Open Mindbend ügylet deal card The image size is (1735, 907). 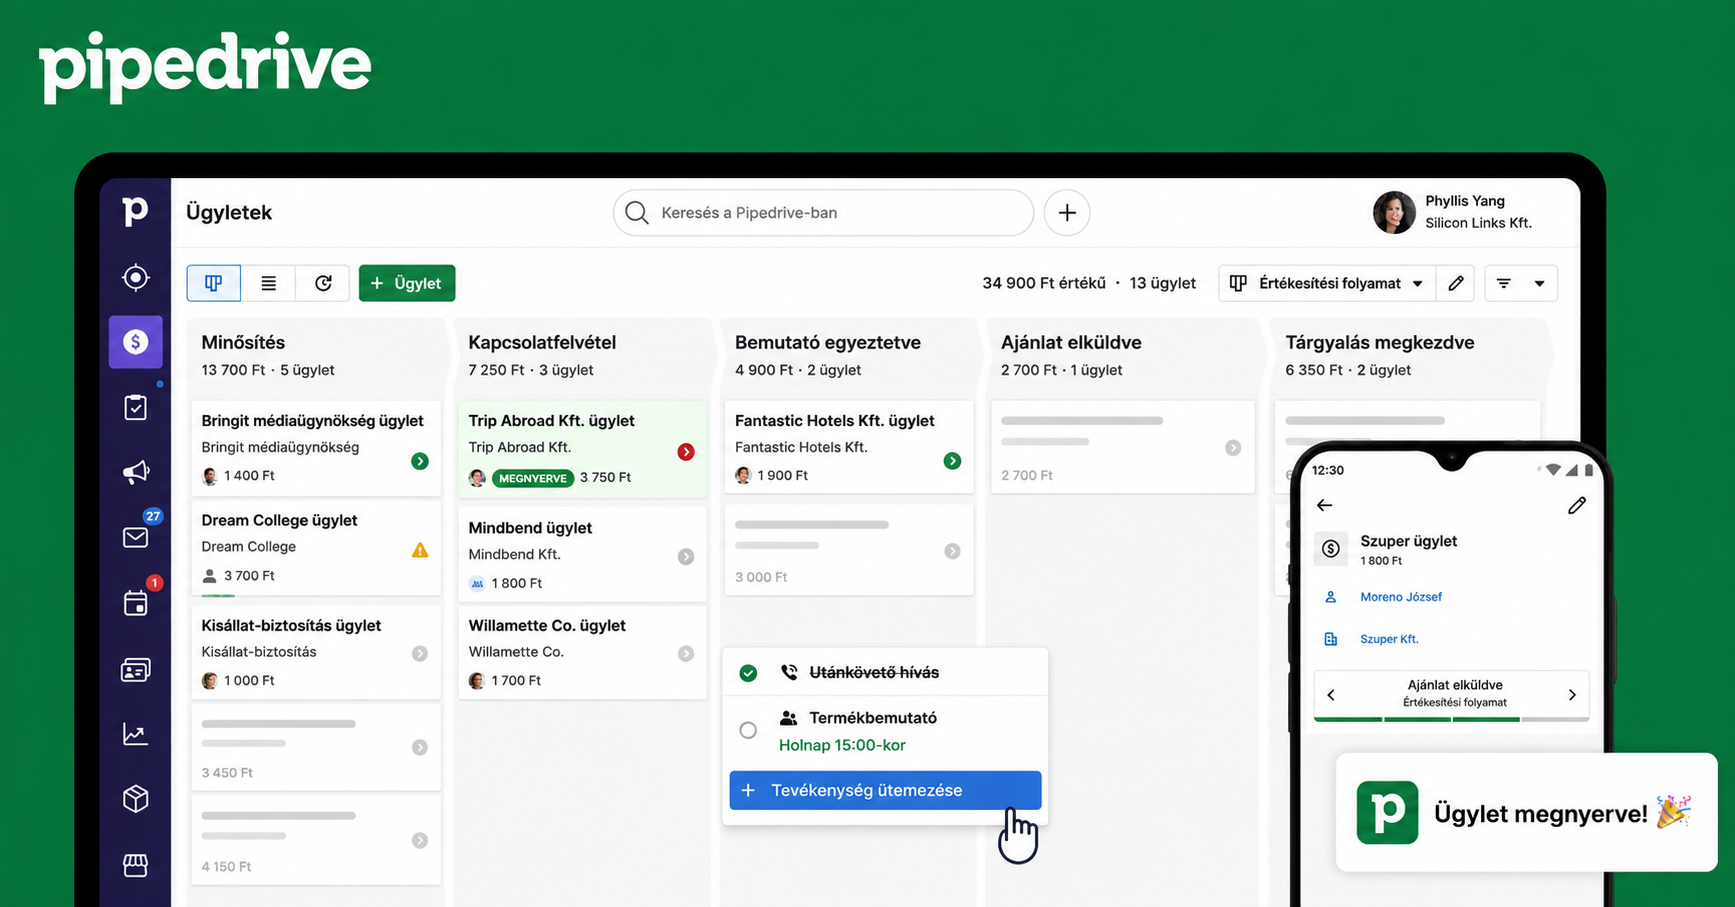point(582,554)
